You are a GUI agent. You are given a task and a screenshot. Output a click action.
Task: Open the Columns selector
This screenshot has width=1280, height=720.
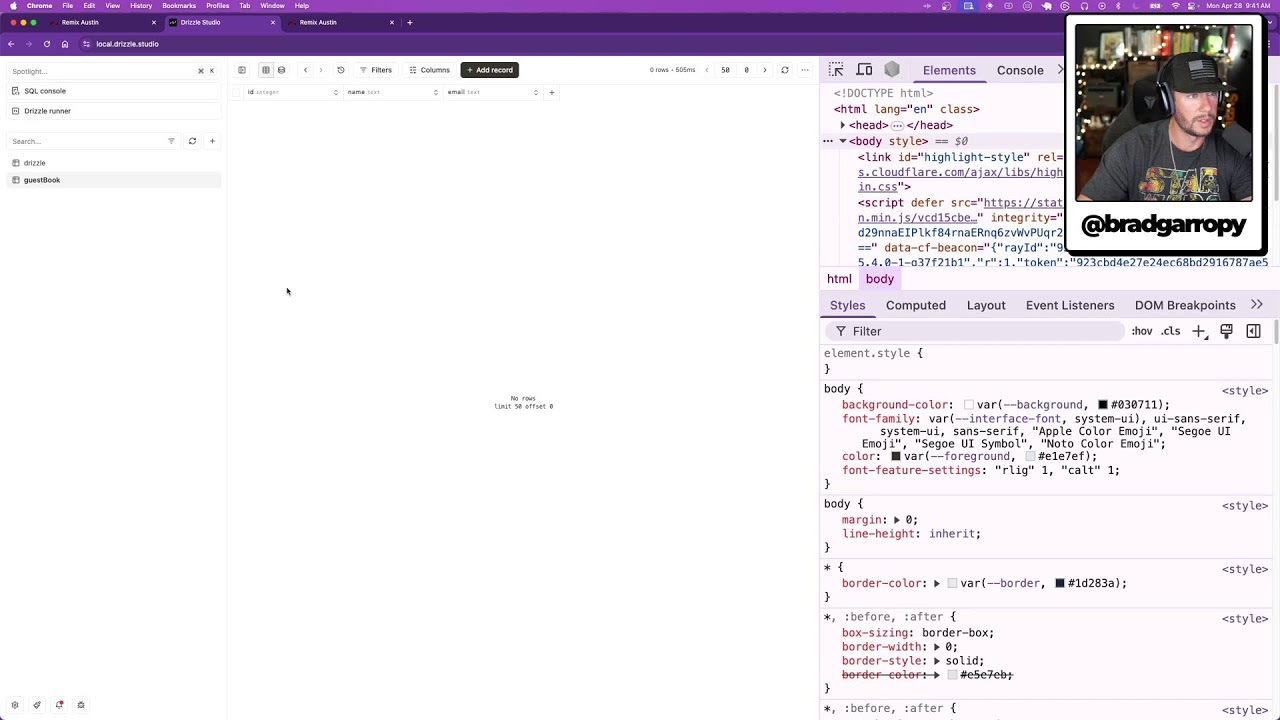point(430,70)
